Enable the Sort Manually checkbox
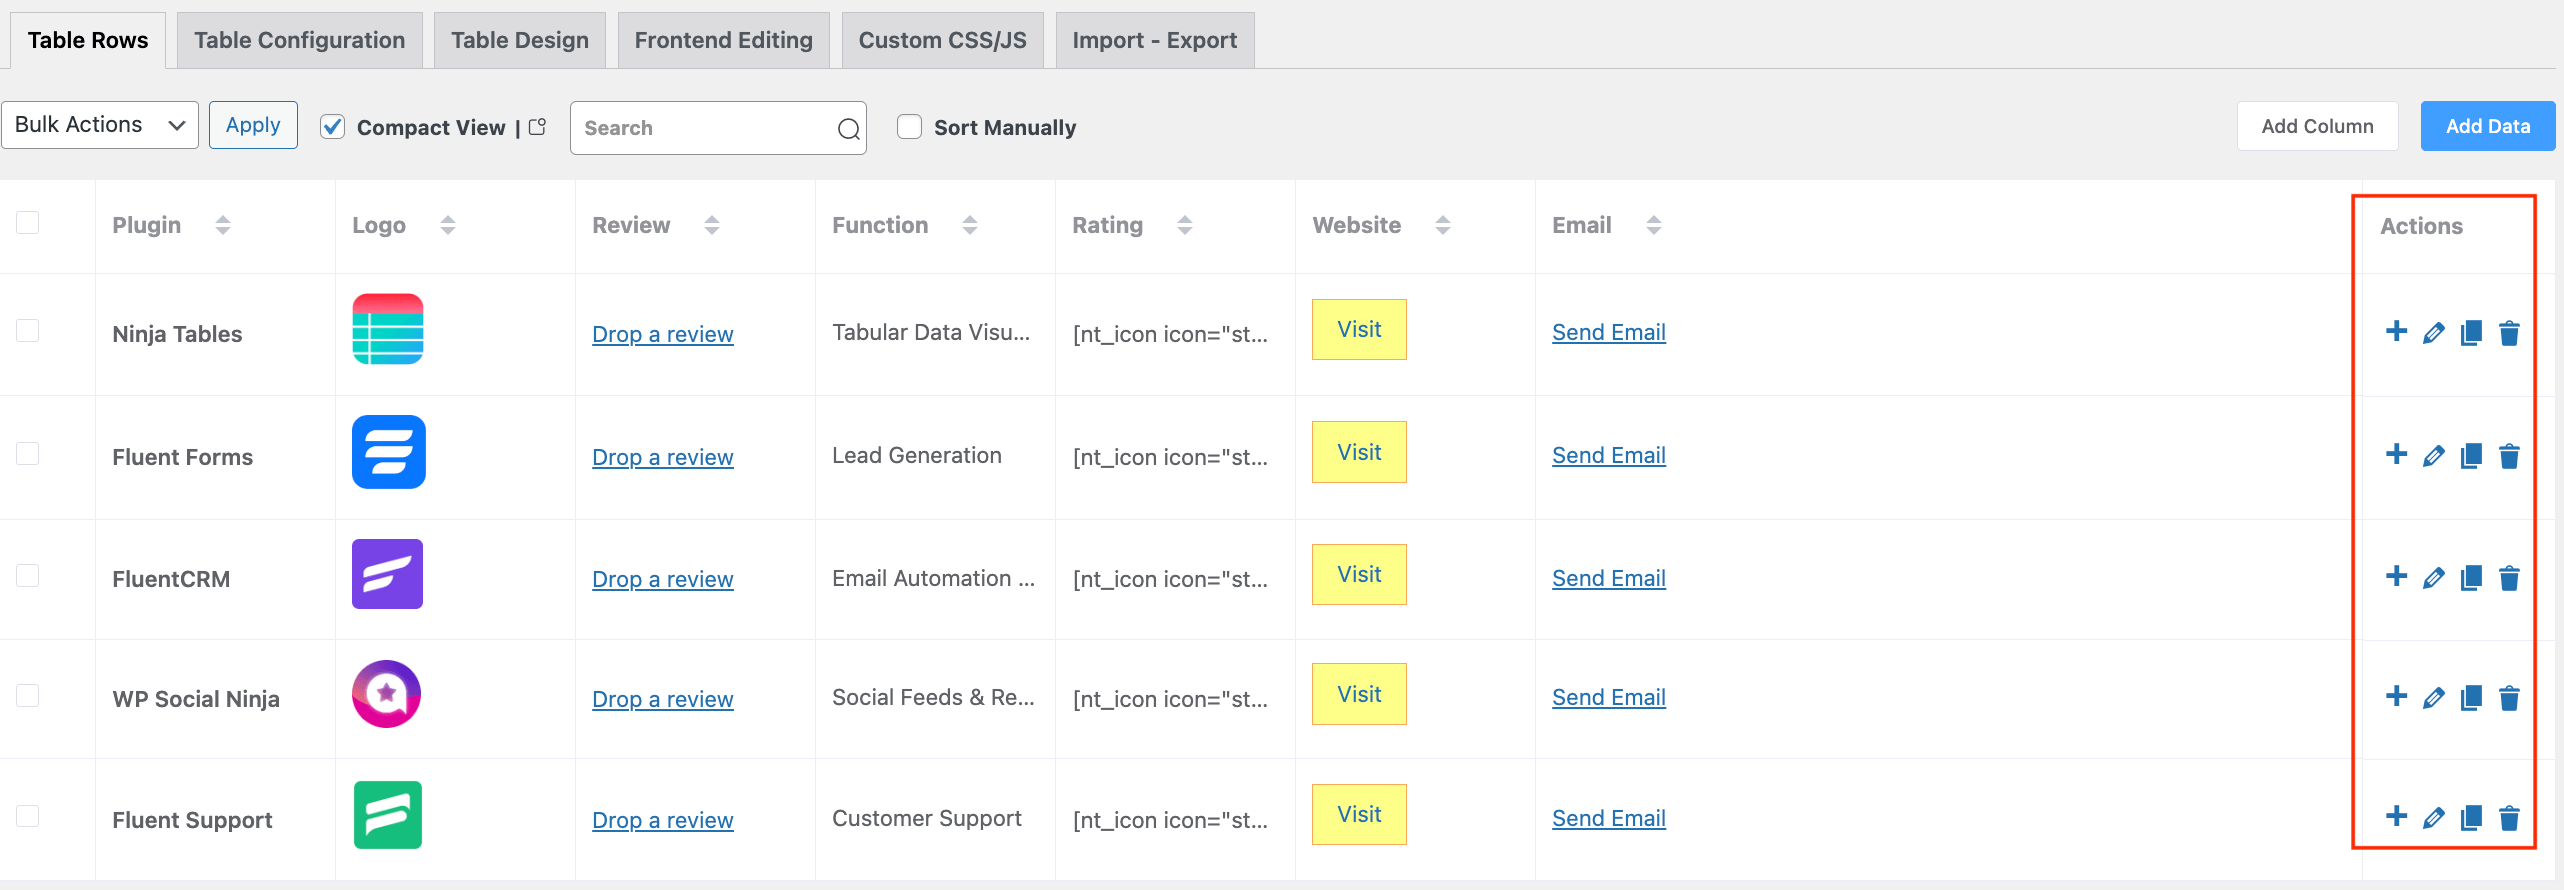This screenshot has width=2564, height=890. click(909, 127)
